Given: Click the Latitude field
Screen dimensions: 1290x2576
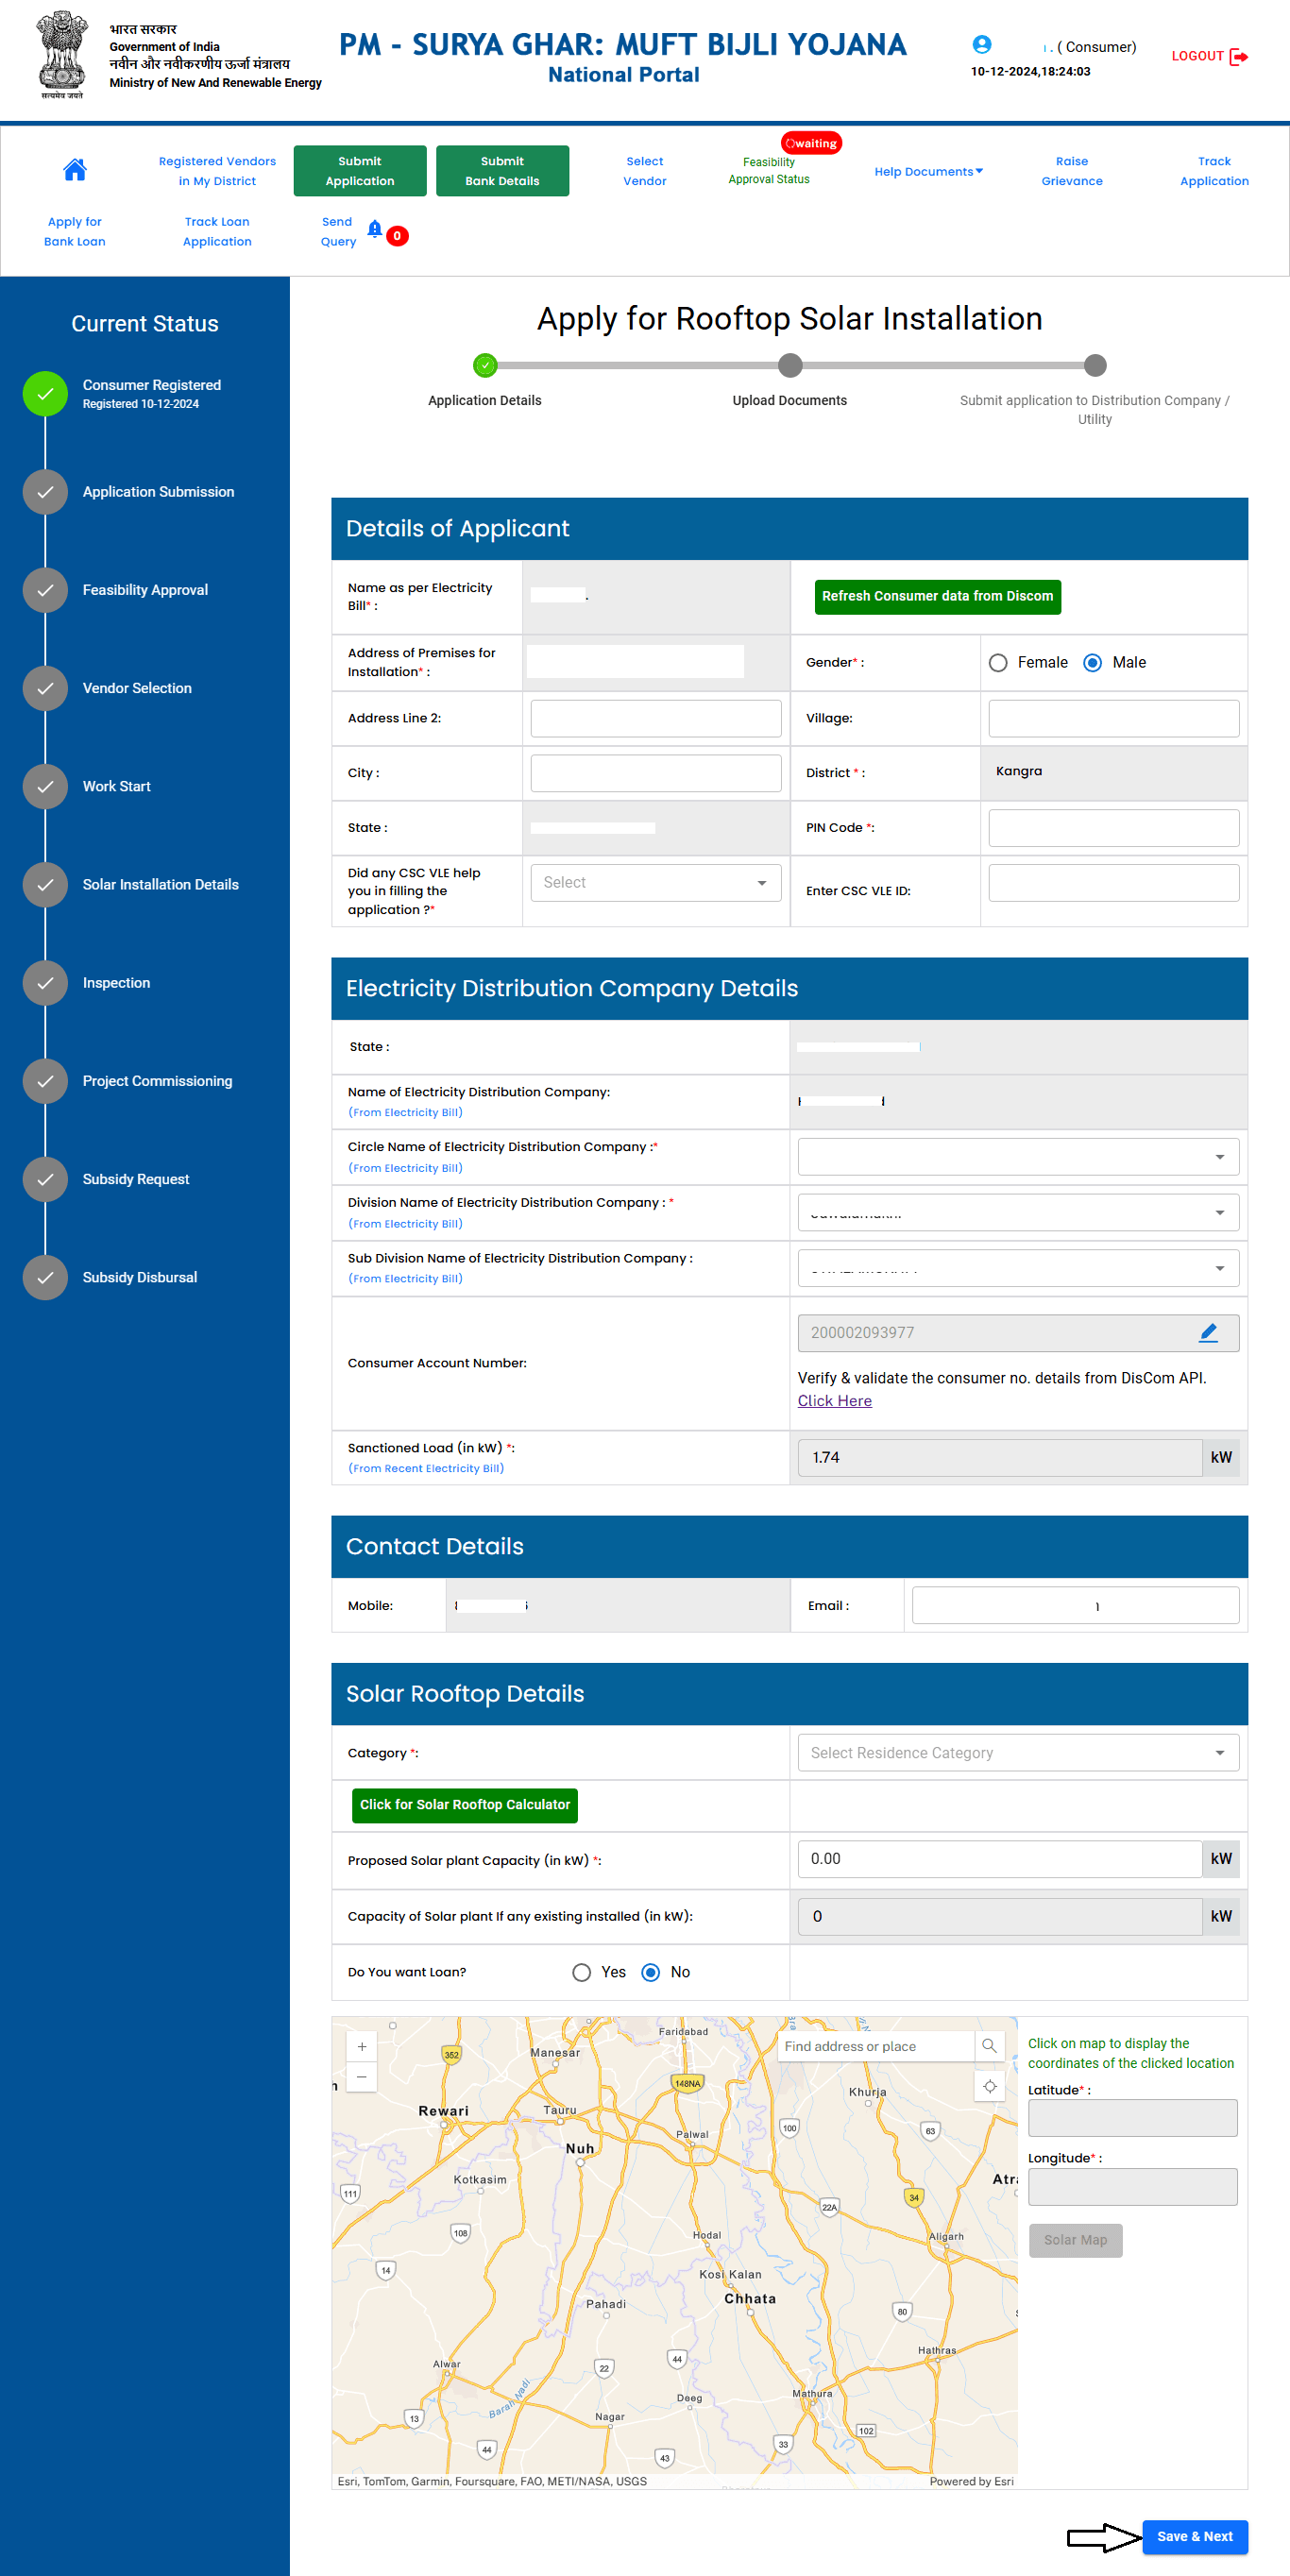Looking at the screenshot, I should coord(1132,2118).
